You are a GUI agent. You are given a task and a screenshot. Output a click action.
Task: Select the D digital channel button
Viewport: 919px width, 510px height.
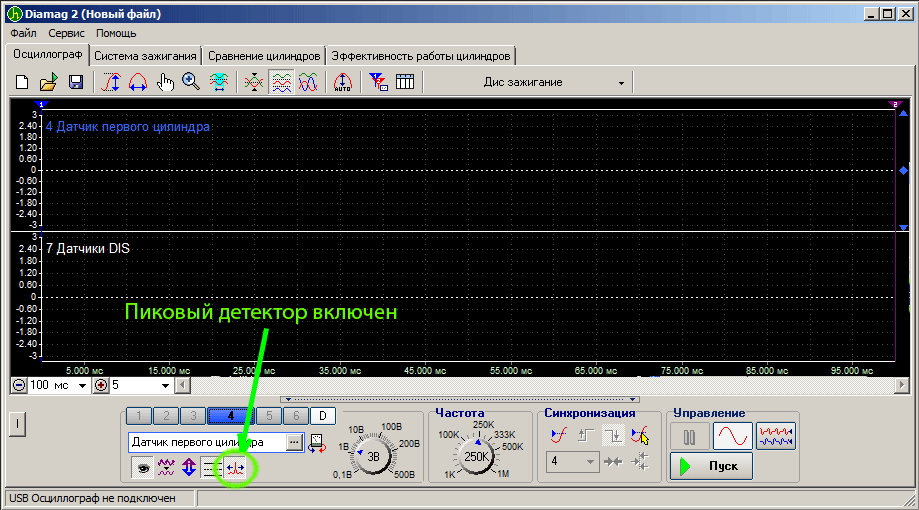pos(323,416)
